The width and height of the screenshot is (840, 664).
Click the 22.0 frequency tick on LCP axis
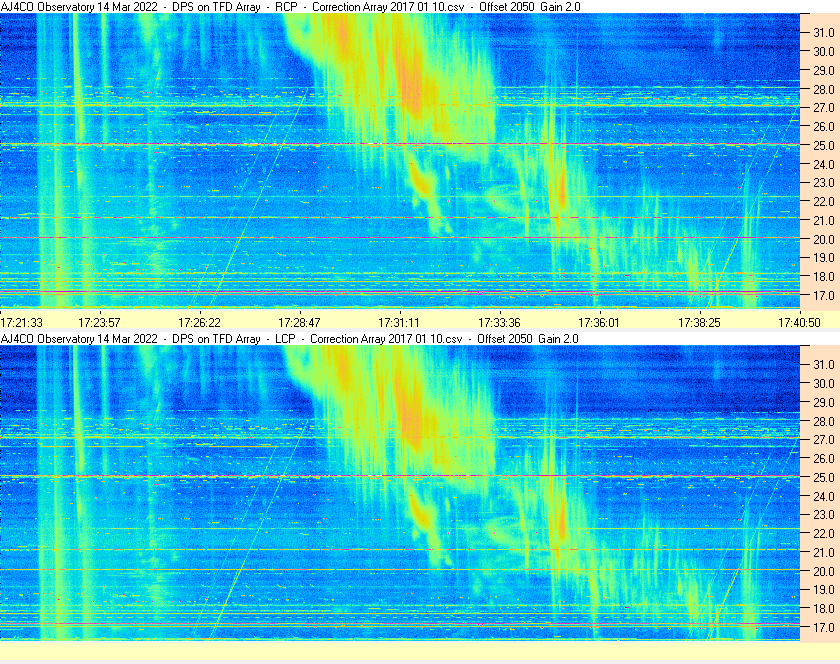pos(824,533)
